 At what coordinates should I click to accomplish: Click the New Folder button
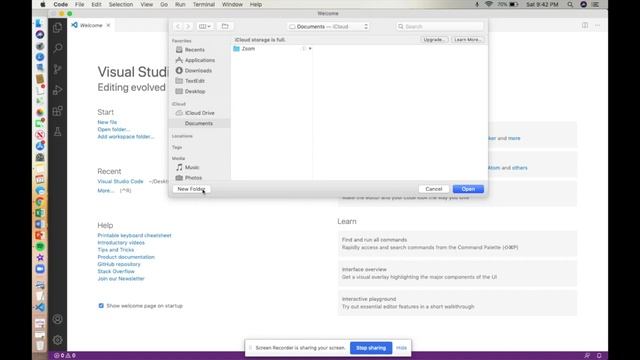tap(191, 189)
